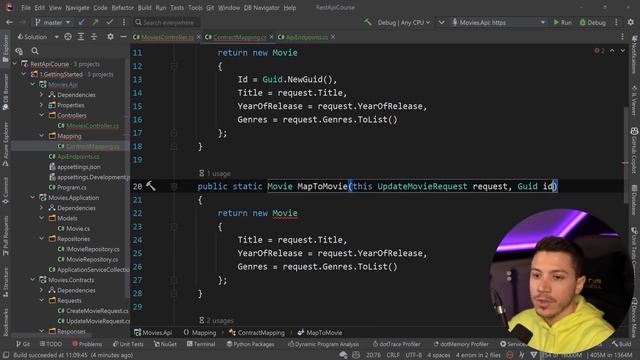Viewport: 640px width, 360px height.
Task: Click the expand all icon in Solution panel
Action: click(x=81, y=37)
